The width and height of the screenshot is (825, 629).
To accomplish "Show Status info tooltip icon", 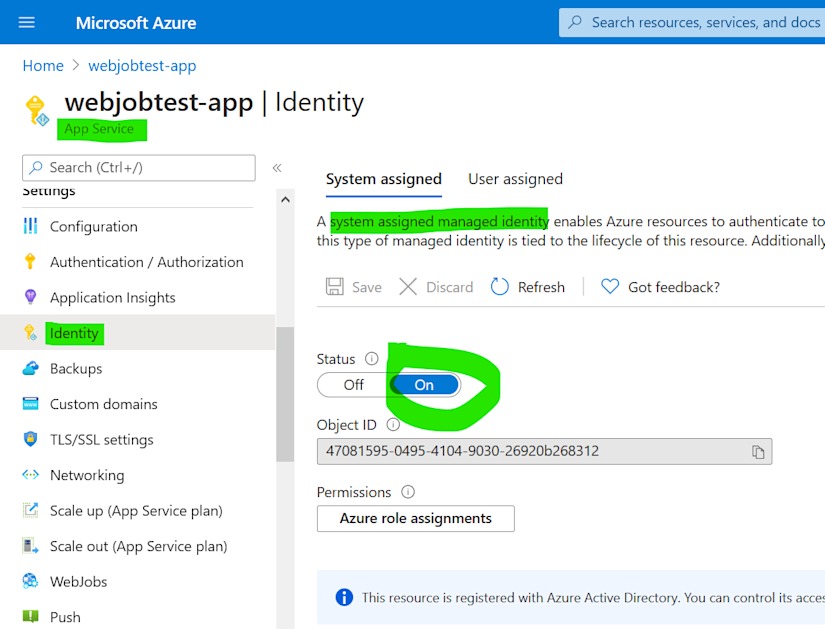I will point(371,359).
